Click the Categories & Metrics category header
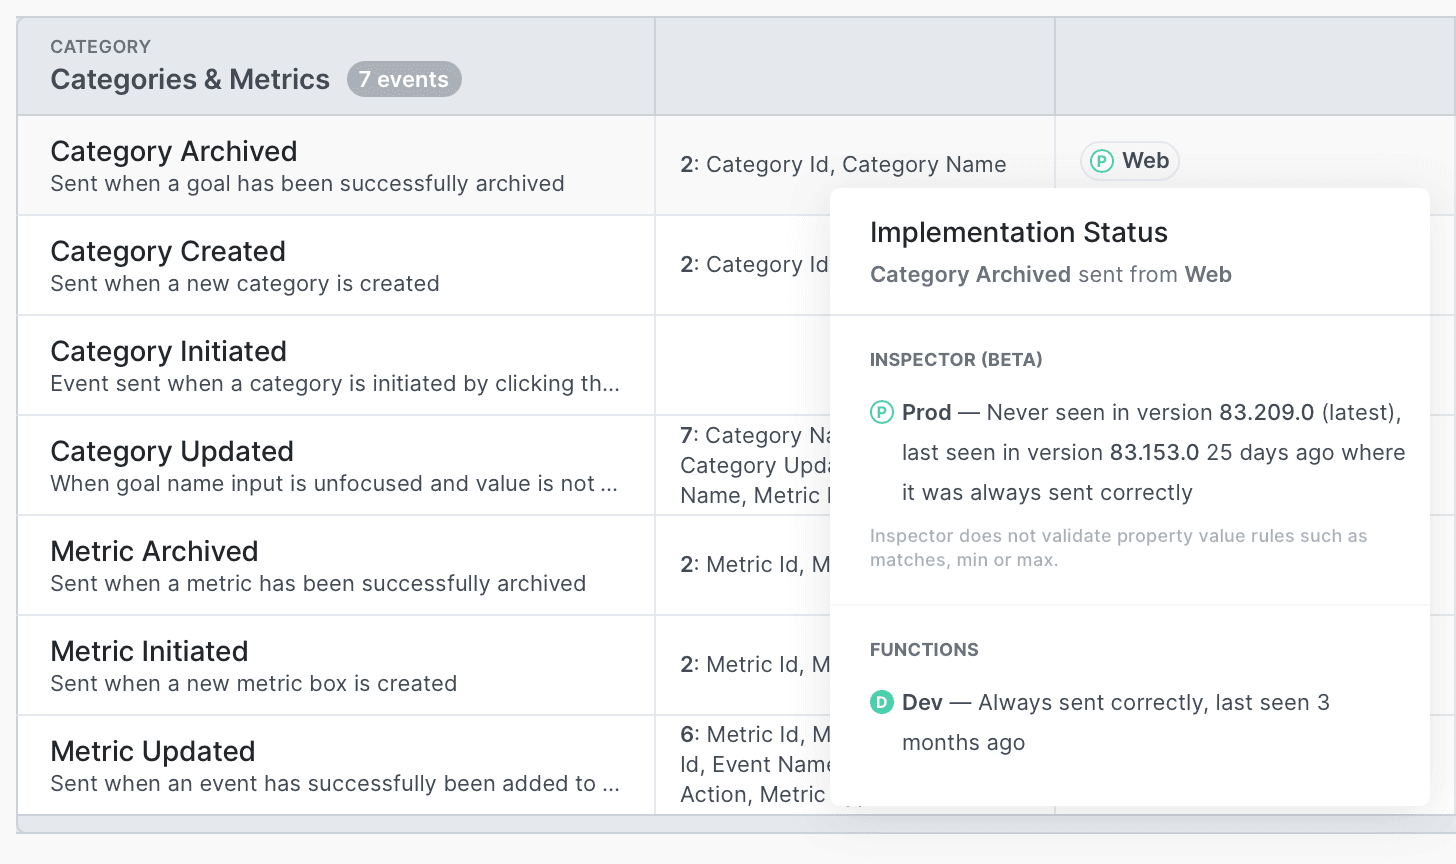 pos(190,79)
